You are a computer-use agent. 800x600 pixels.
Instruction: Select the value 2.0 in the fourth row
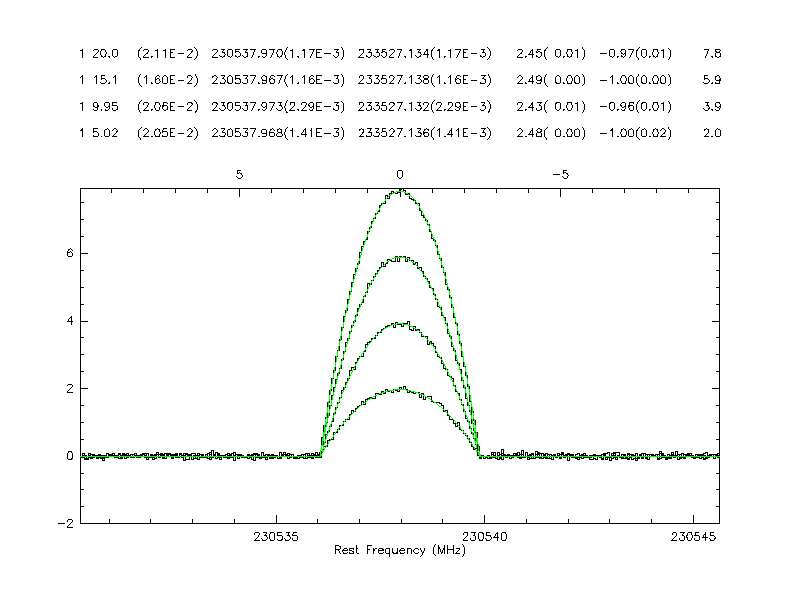[712, 134]
